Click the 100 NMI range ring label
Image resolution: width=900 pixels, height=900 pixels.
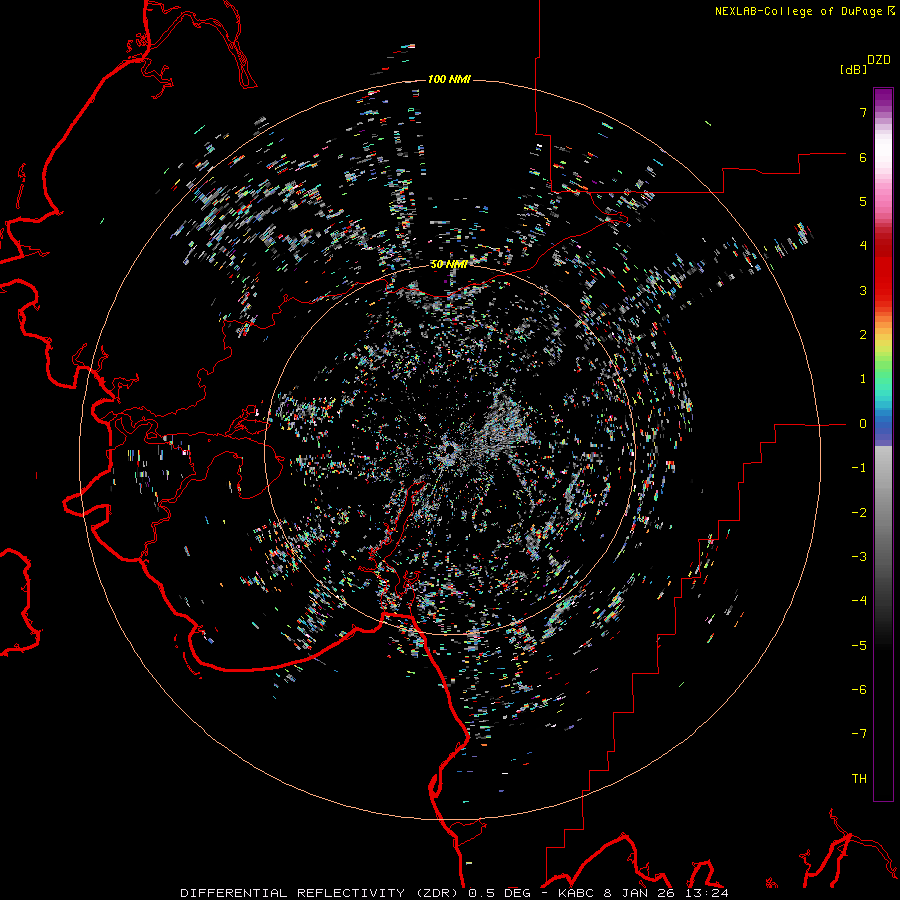[449, 79]
